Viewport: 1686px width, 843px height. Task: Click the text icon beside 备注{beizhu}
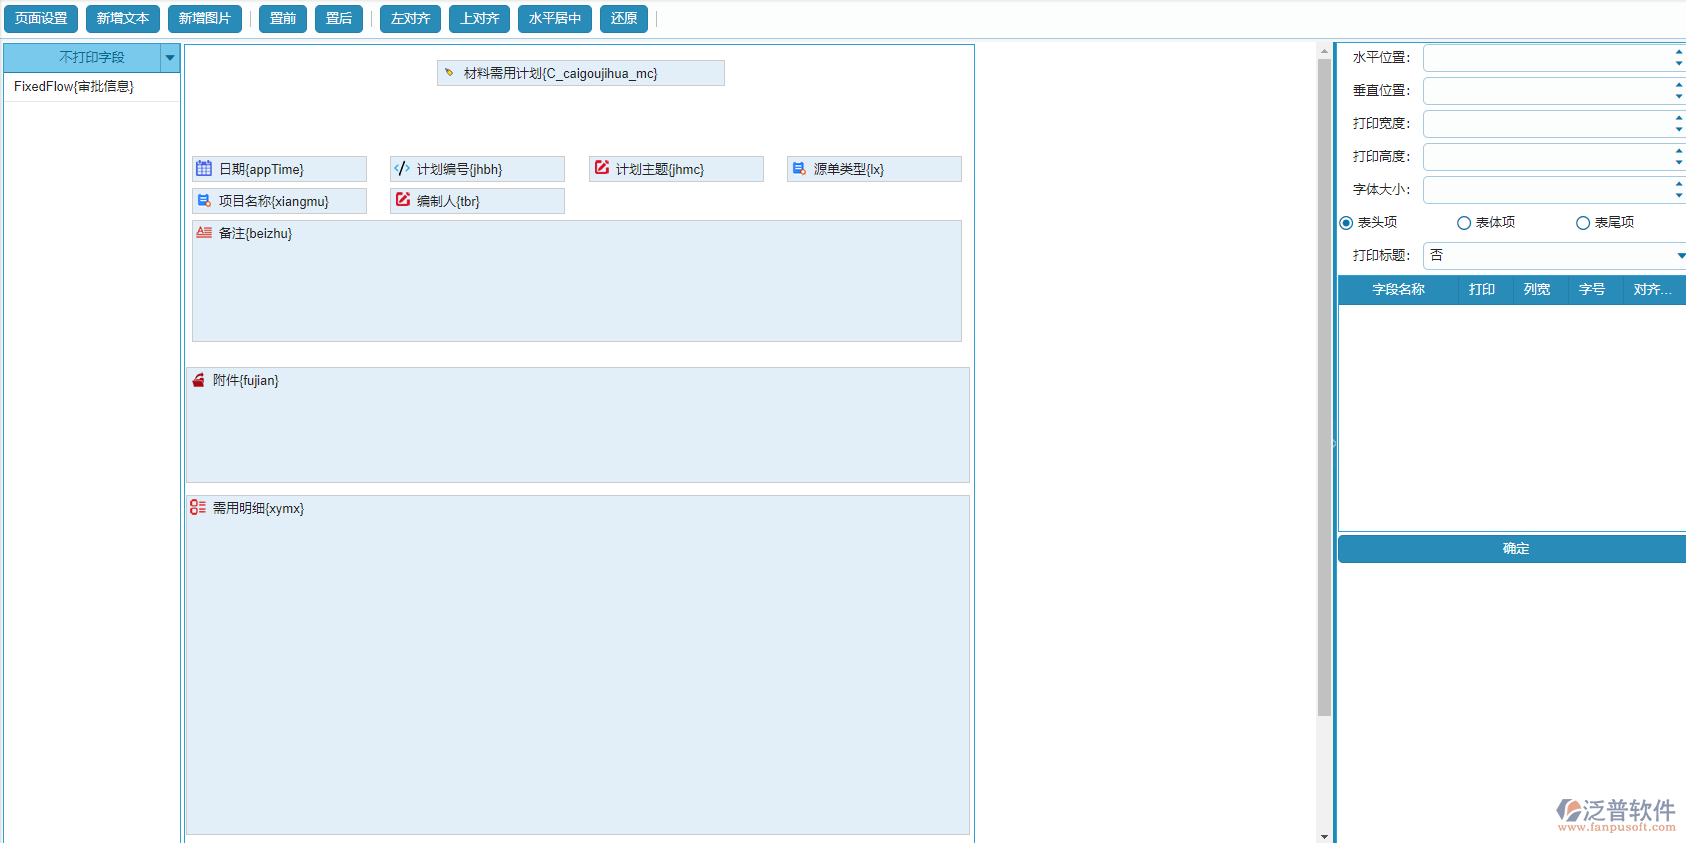coord(204,232)
